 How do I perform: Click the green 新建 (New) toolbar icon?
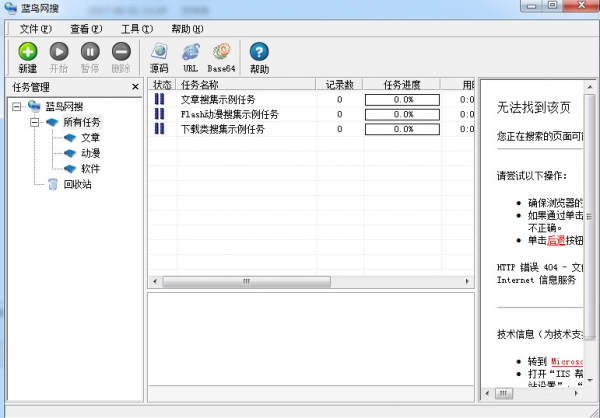tap(28, 52)
